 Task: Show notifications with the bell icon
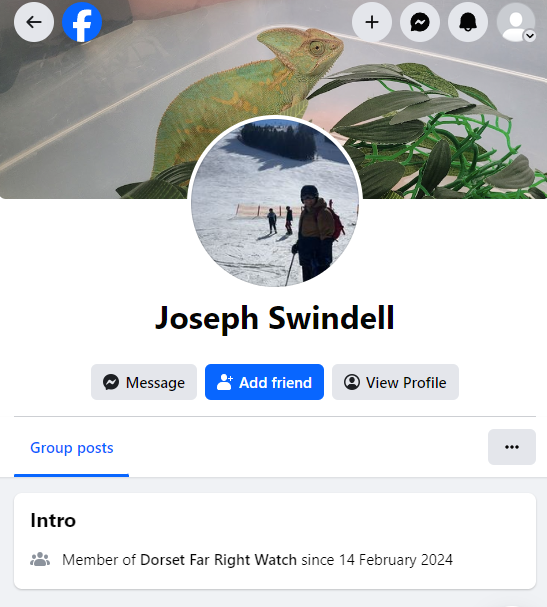(x=468, y=22)
